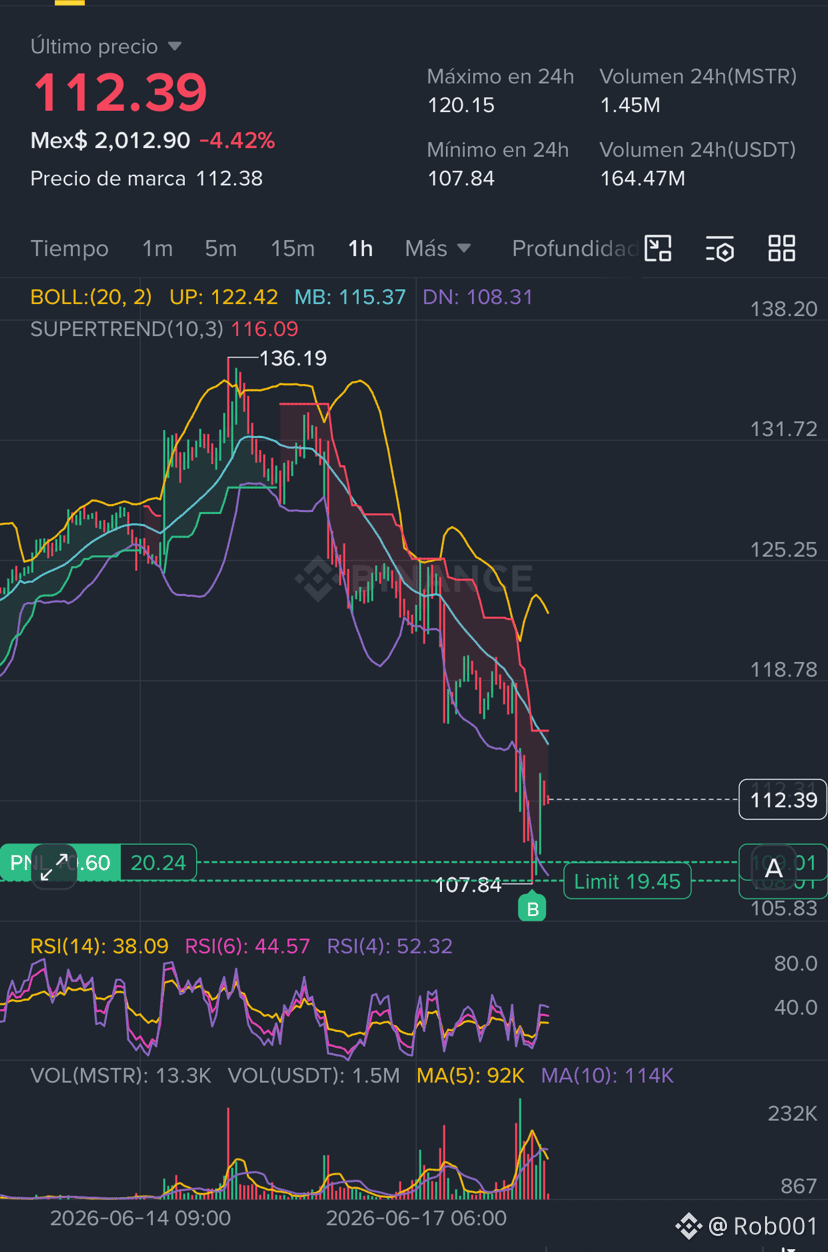This screenshot has height=1252, width=828.
Task: Tap the 131.72 price axis label
Action: pyautogui.click(x=784, y=429)
